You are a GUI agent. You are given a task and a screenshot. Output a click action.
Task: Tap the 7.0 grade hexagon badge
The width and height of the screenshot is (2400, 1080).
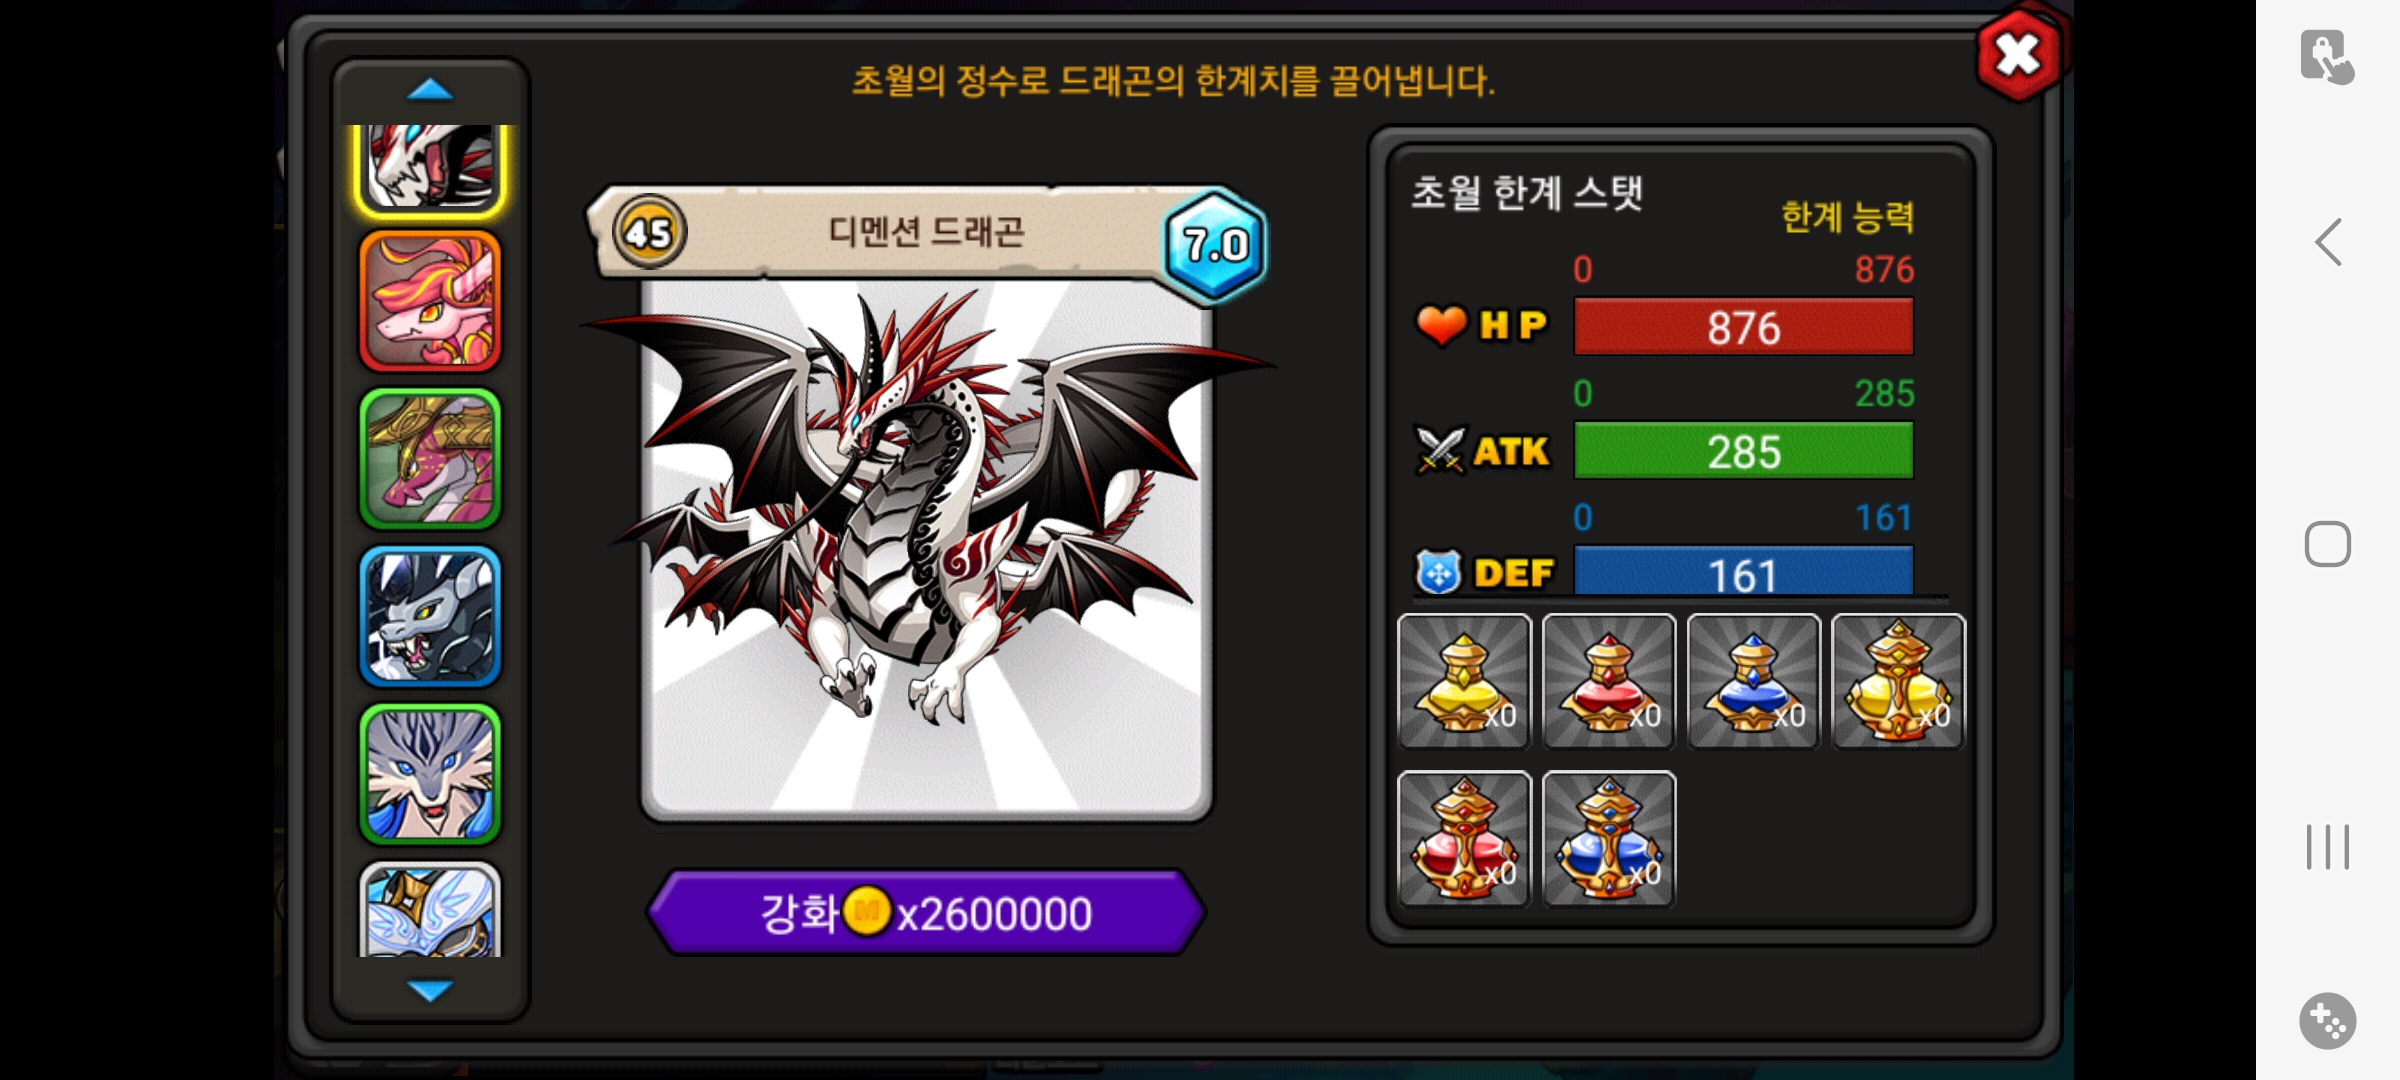(x=1215, y=245)
